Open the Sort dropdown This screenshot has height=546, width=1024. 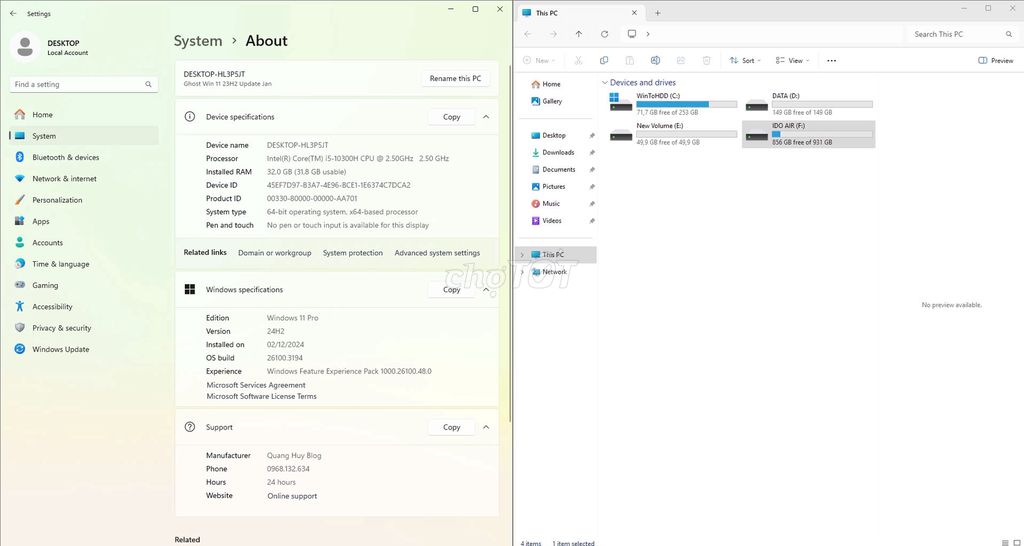tap(745, 60)
